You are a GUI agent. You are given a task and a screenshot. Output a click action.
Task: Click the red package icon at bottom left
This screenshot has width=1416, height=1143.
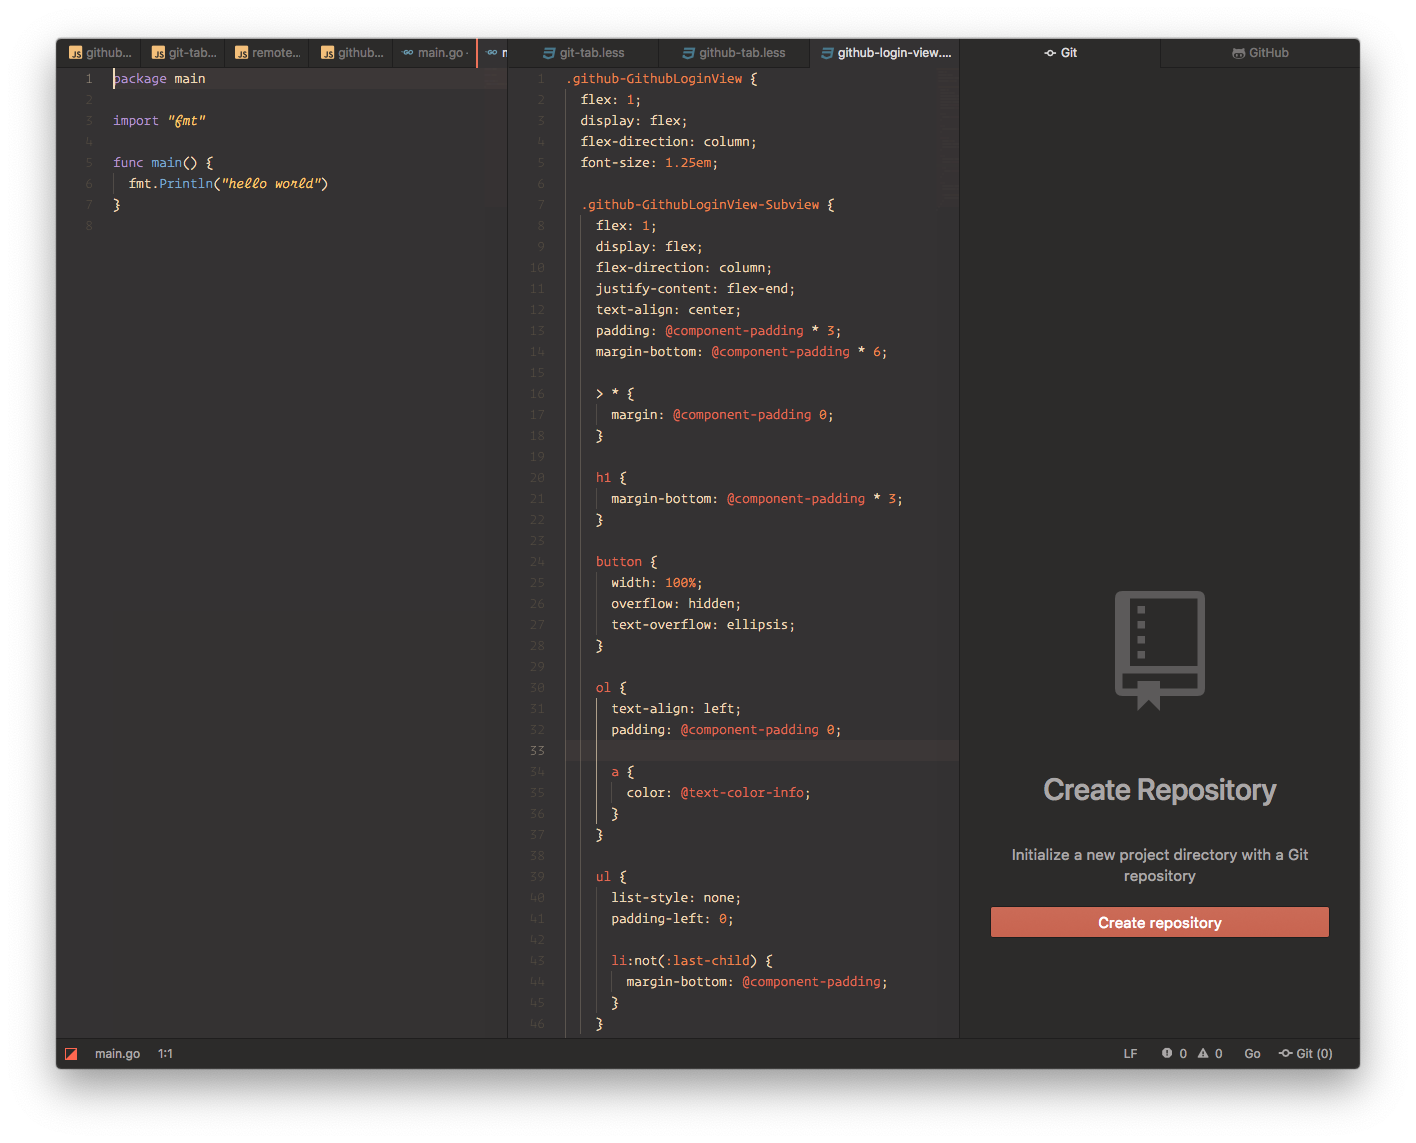point(71,1052)
